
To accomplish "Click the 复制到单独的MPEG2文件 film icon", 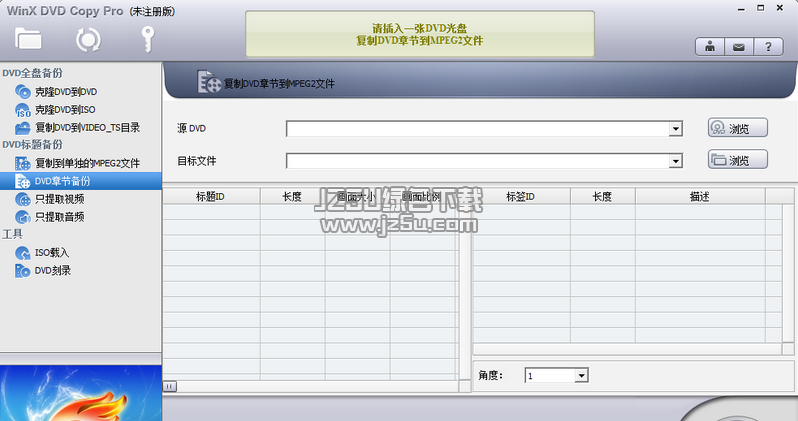I will click(22, 163).
